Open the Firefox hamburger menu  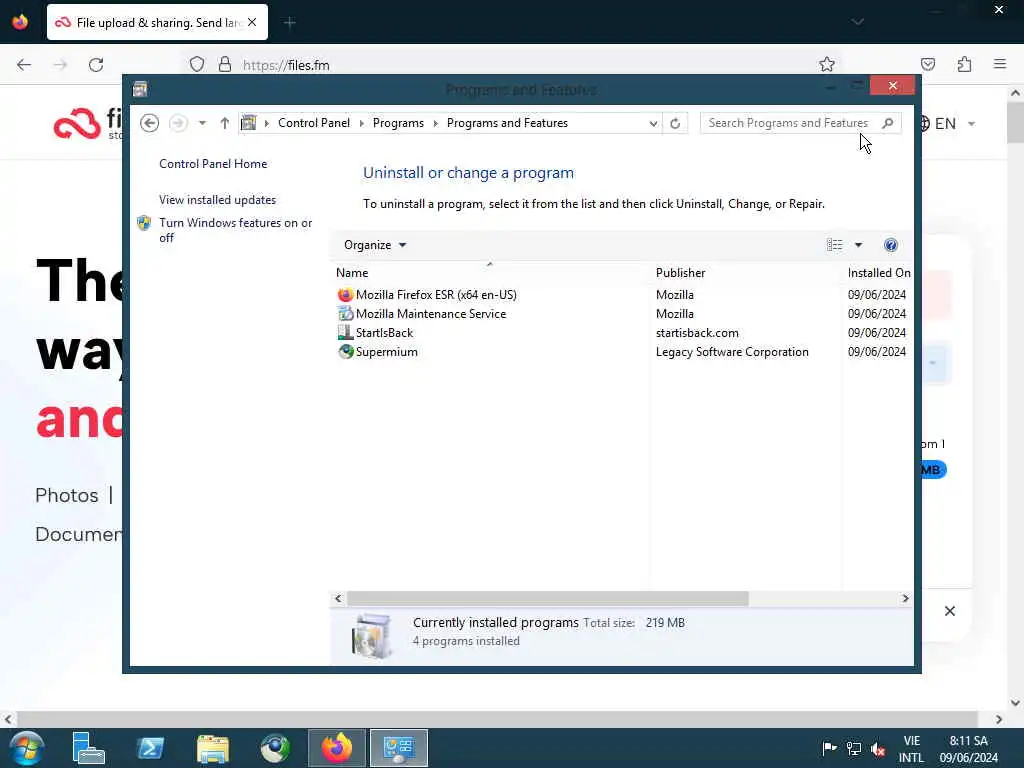1000,64
